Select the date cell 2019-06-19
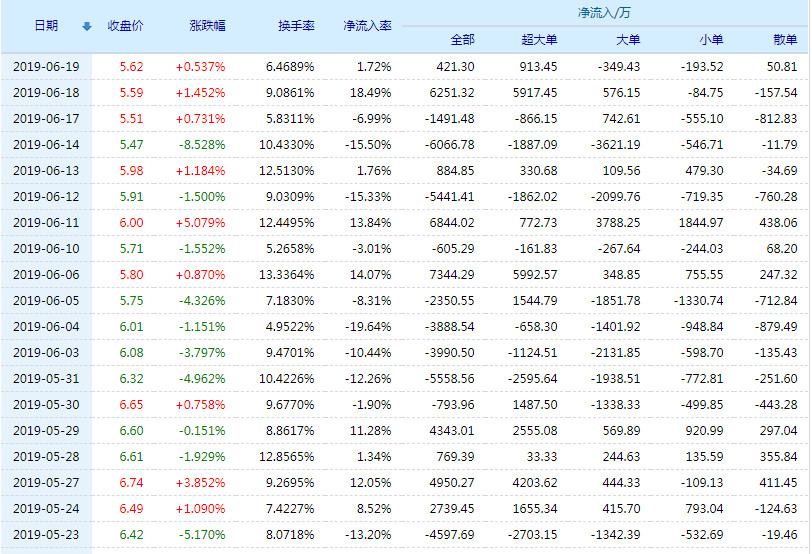The image size is (812, 554). click(x=46, y=67)
